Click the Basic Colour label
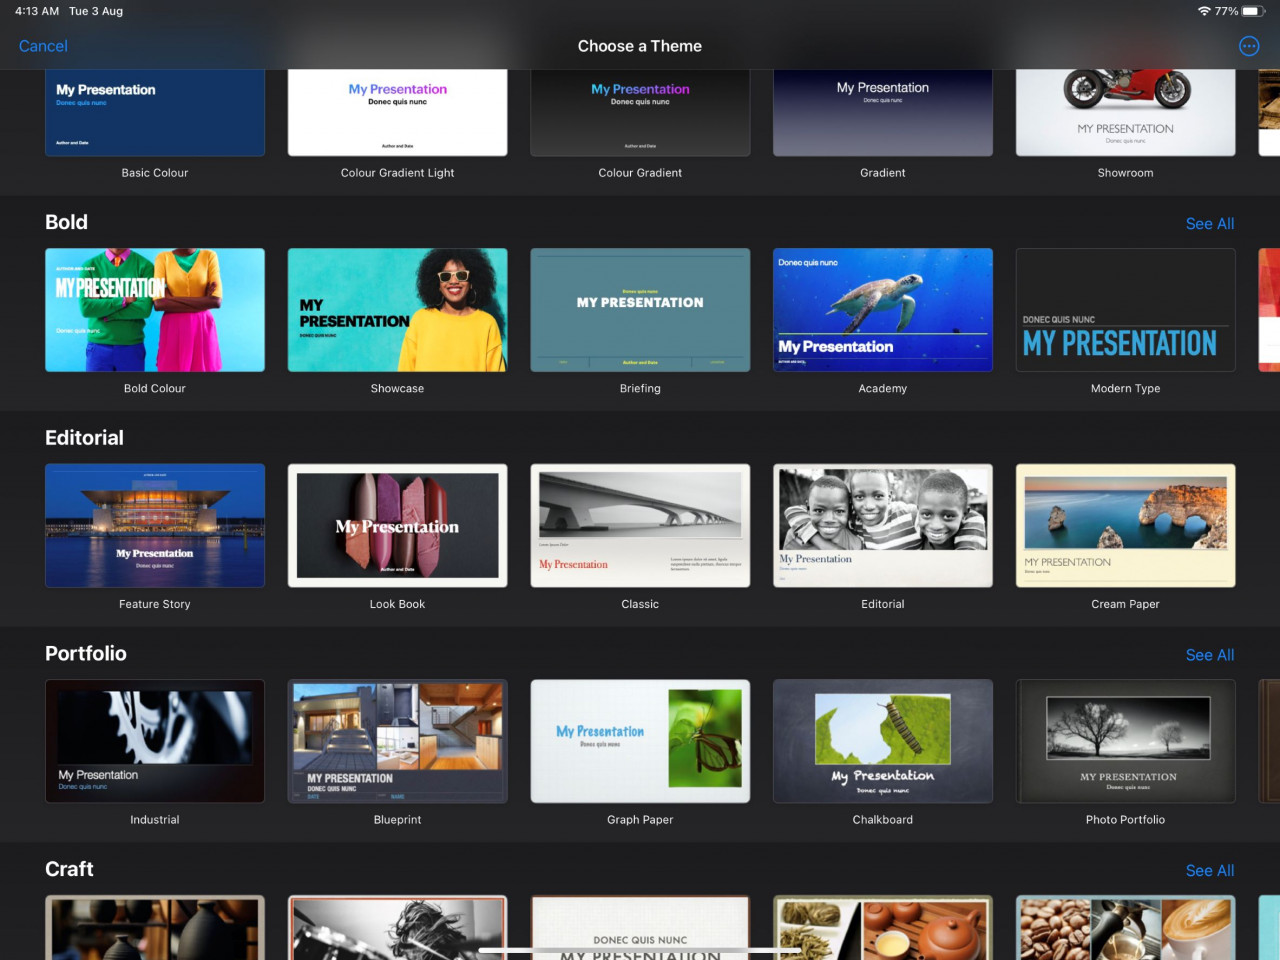 pos(155,173)
